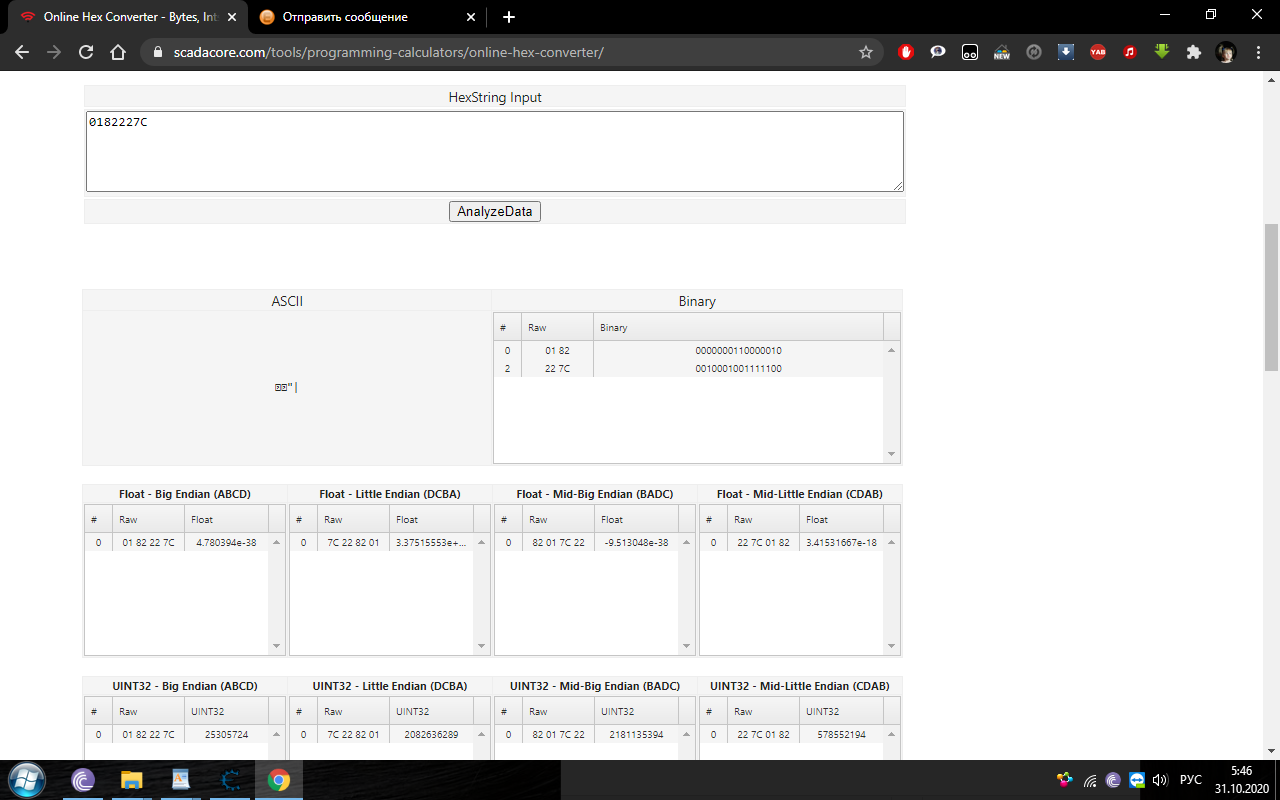The height and width of the screenshot is (800, 1280).
Task: Click the grey circular sync extension icon
Action: pos(1034,52)
